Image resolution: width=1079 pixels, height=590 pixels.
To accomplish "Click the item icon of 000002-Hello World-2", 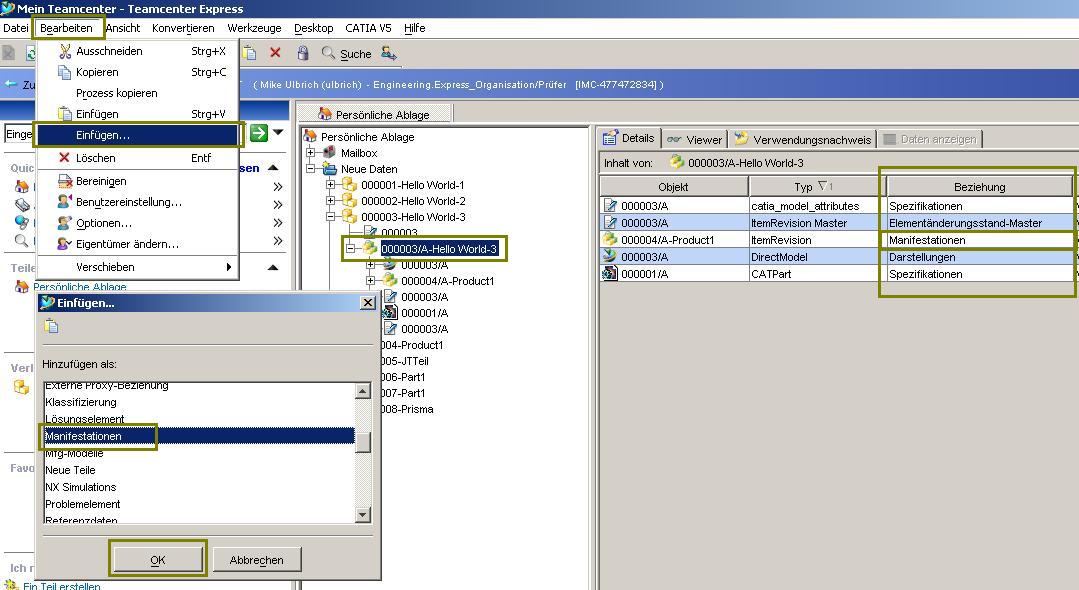I will pyautogui.click(x=350, y=200).
